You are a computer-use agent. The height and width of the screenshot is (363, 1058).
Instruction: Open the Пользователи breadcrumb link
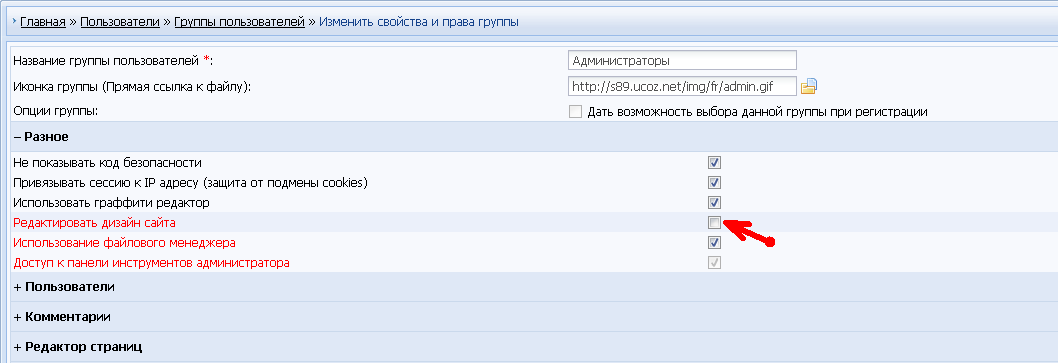point(120,22)
